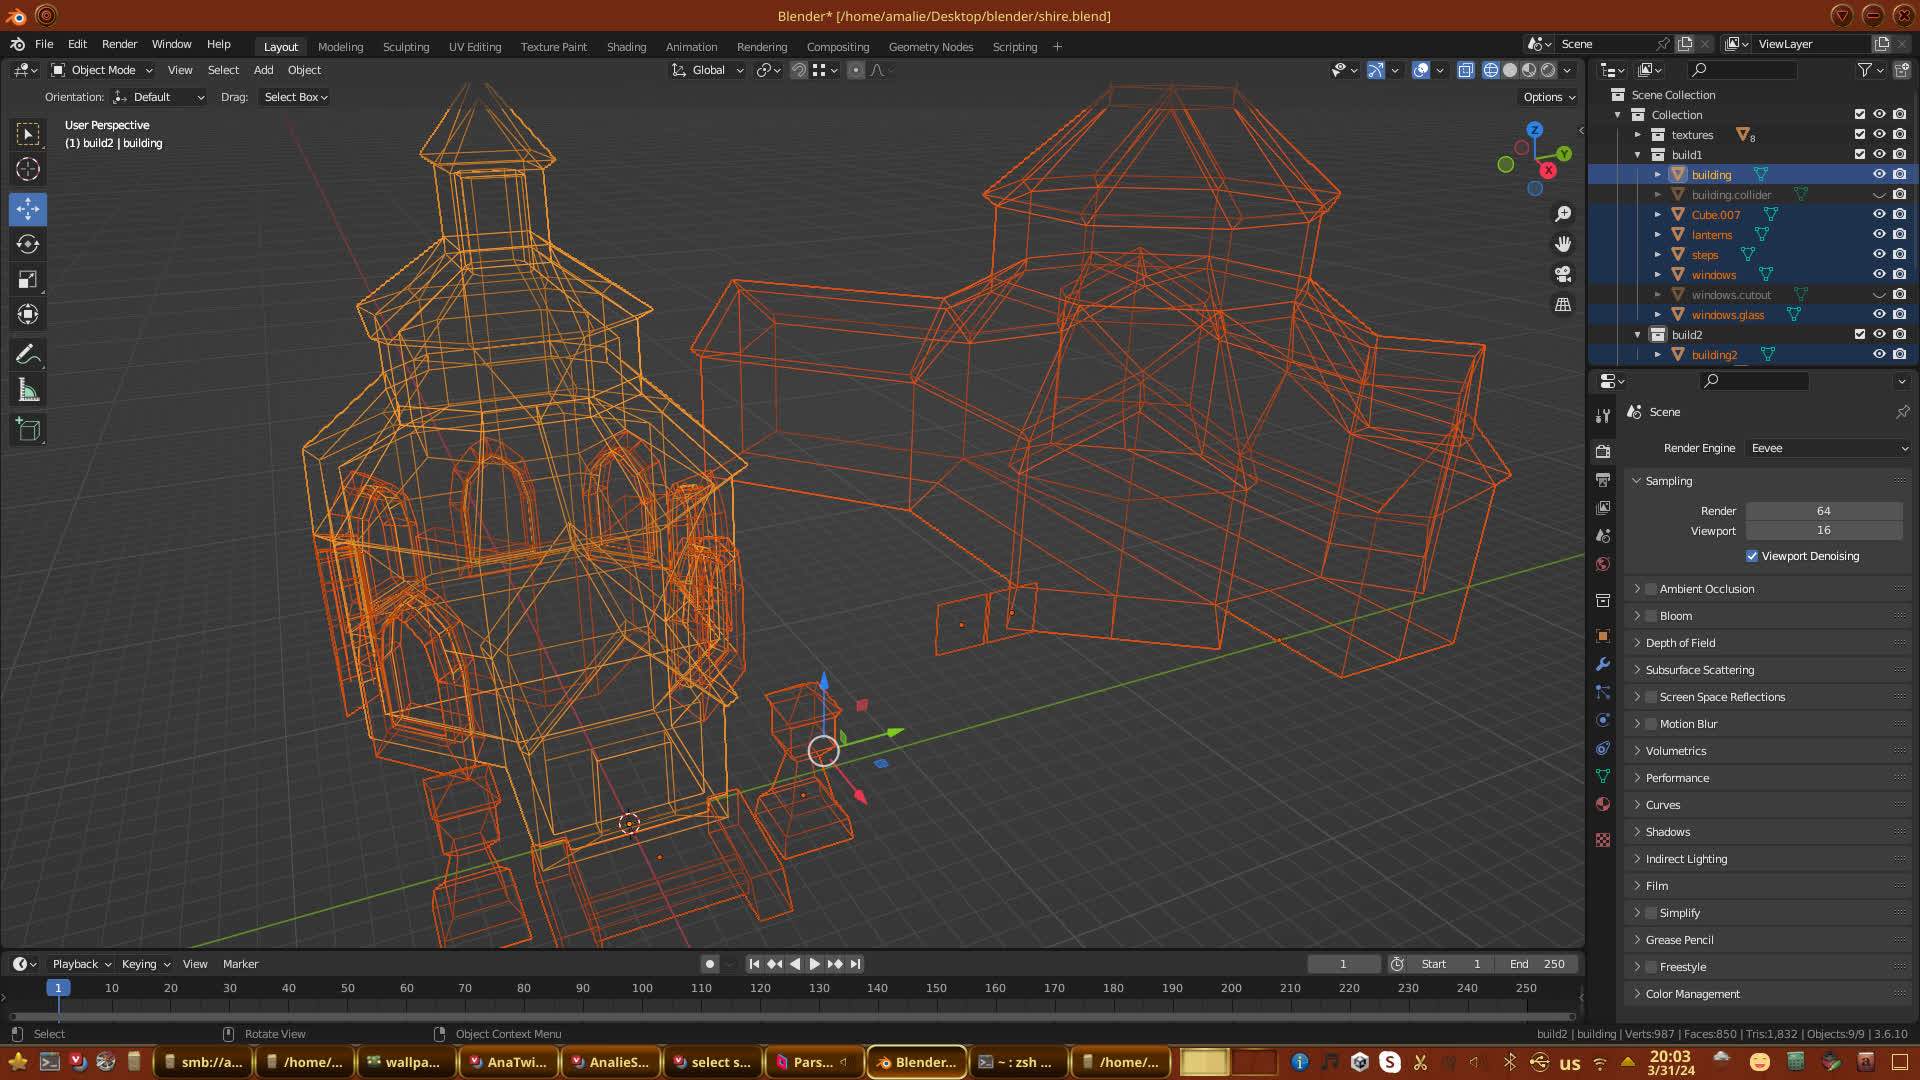Click the viewport Options button

point(1548,97)
